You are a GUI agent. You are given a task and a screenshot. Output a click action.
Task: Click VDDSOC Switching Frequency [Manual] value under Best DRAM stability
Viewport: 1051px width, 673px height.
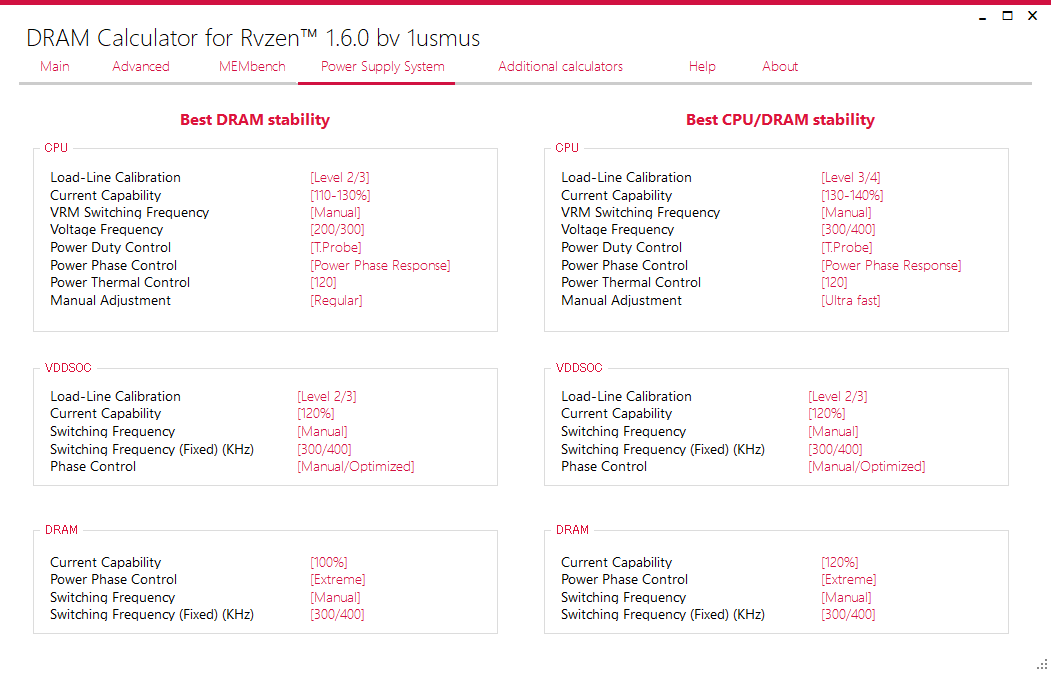(322, 432)
